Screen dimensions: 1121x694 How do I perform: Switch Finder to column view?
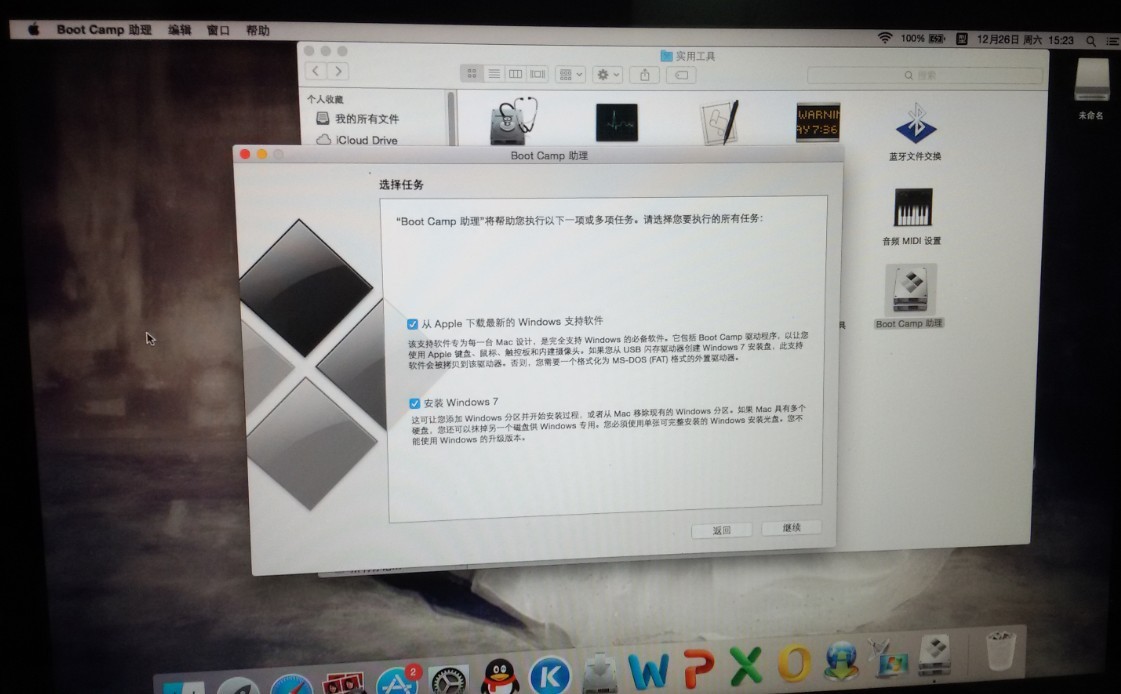pyautogui.click(x=515, y=74)
